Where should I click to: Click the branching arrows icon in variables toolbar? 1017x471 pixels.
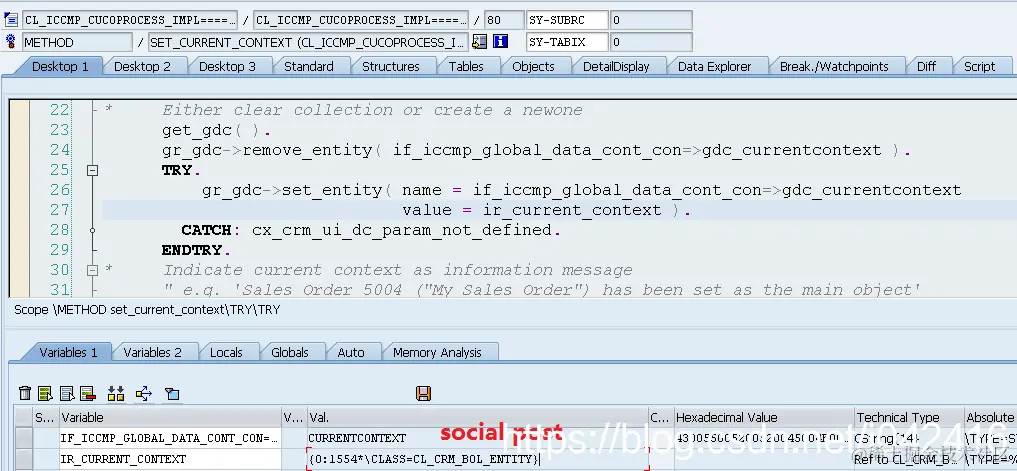point(143,393)
